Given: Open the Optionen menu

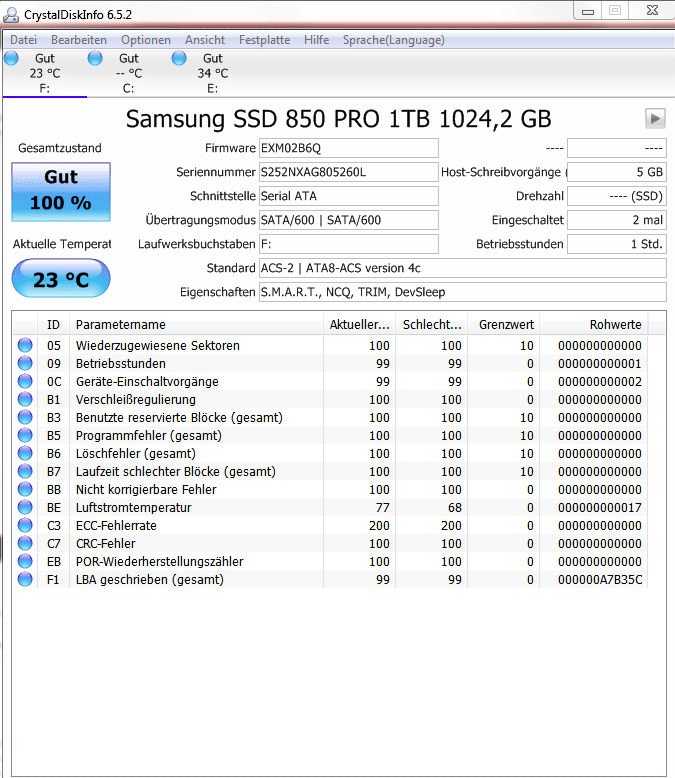Looking at the screenshot, I should (x=146, y=40).
